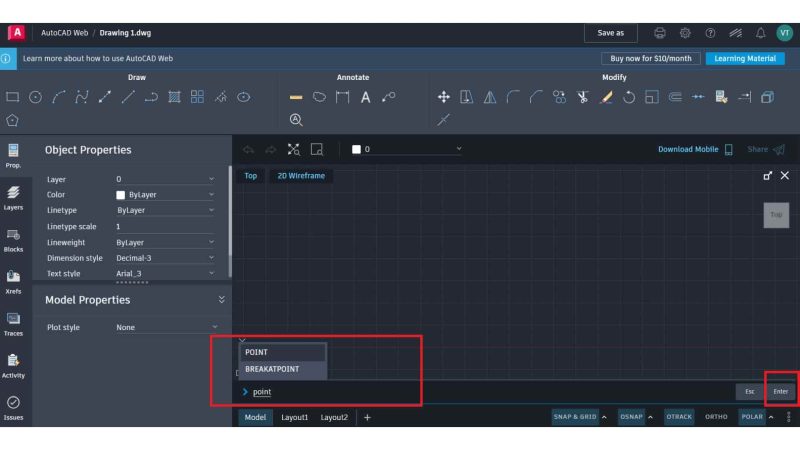Open the Xrefs panel

pyautogui.click(x=13, y=282)
